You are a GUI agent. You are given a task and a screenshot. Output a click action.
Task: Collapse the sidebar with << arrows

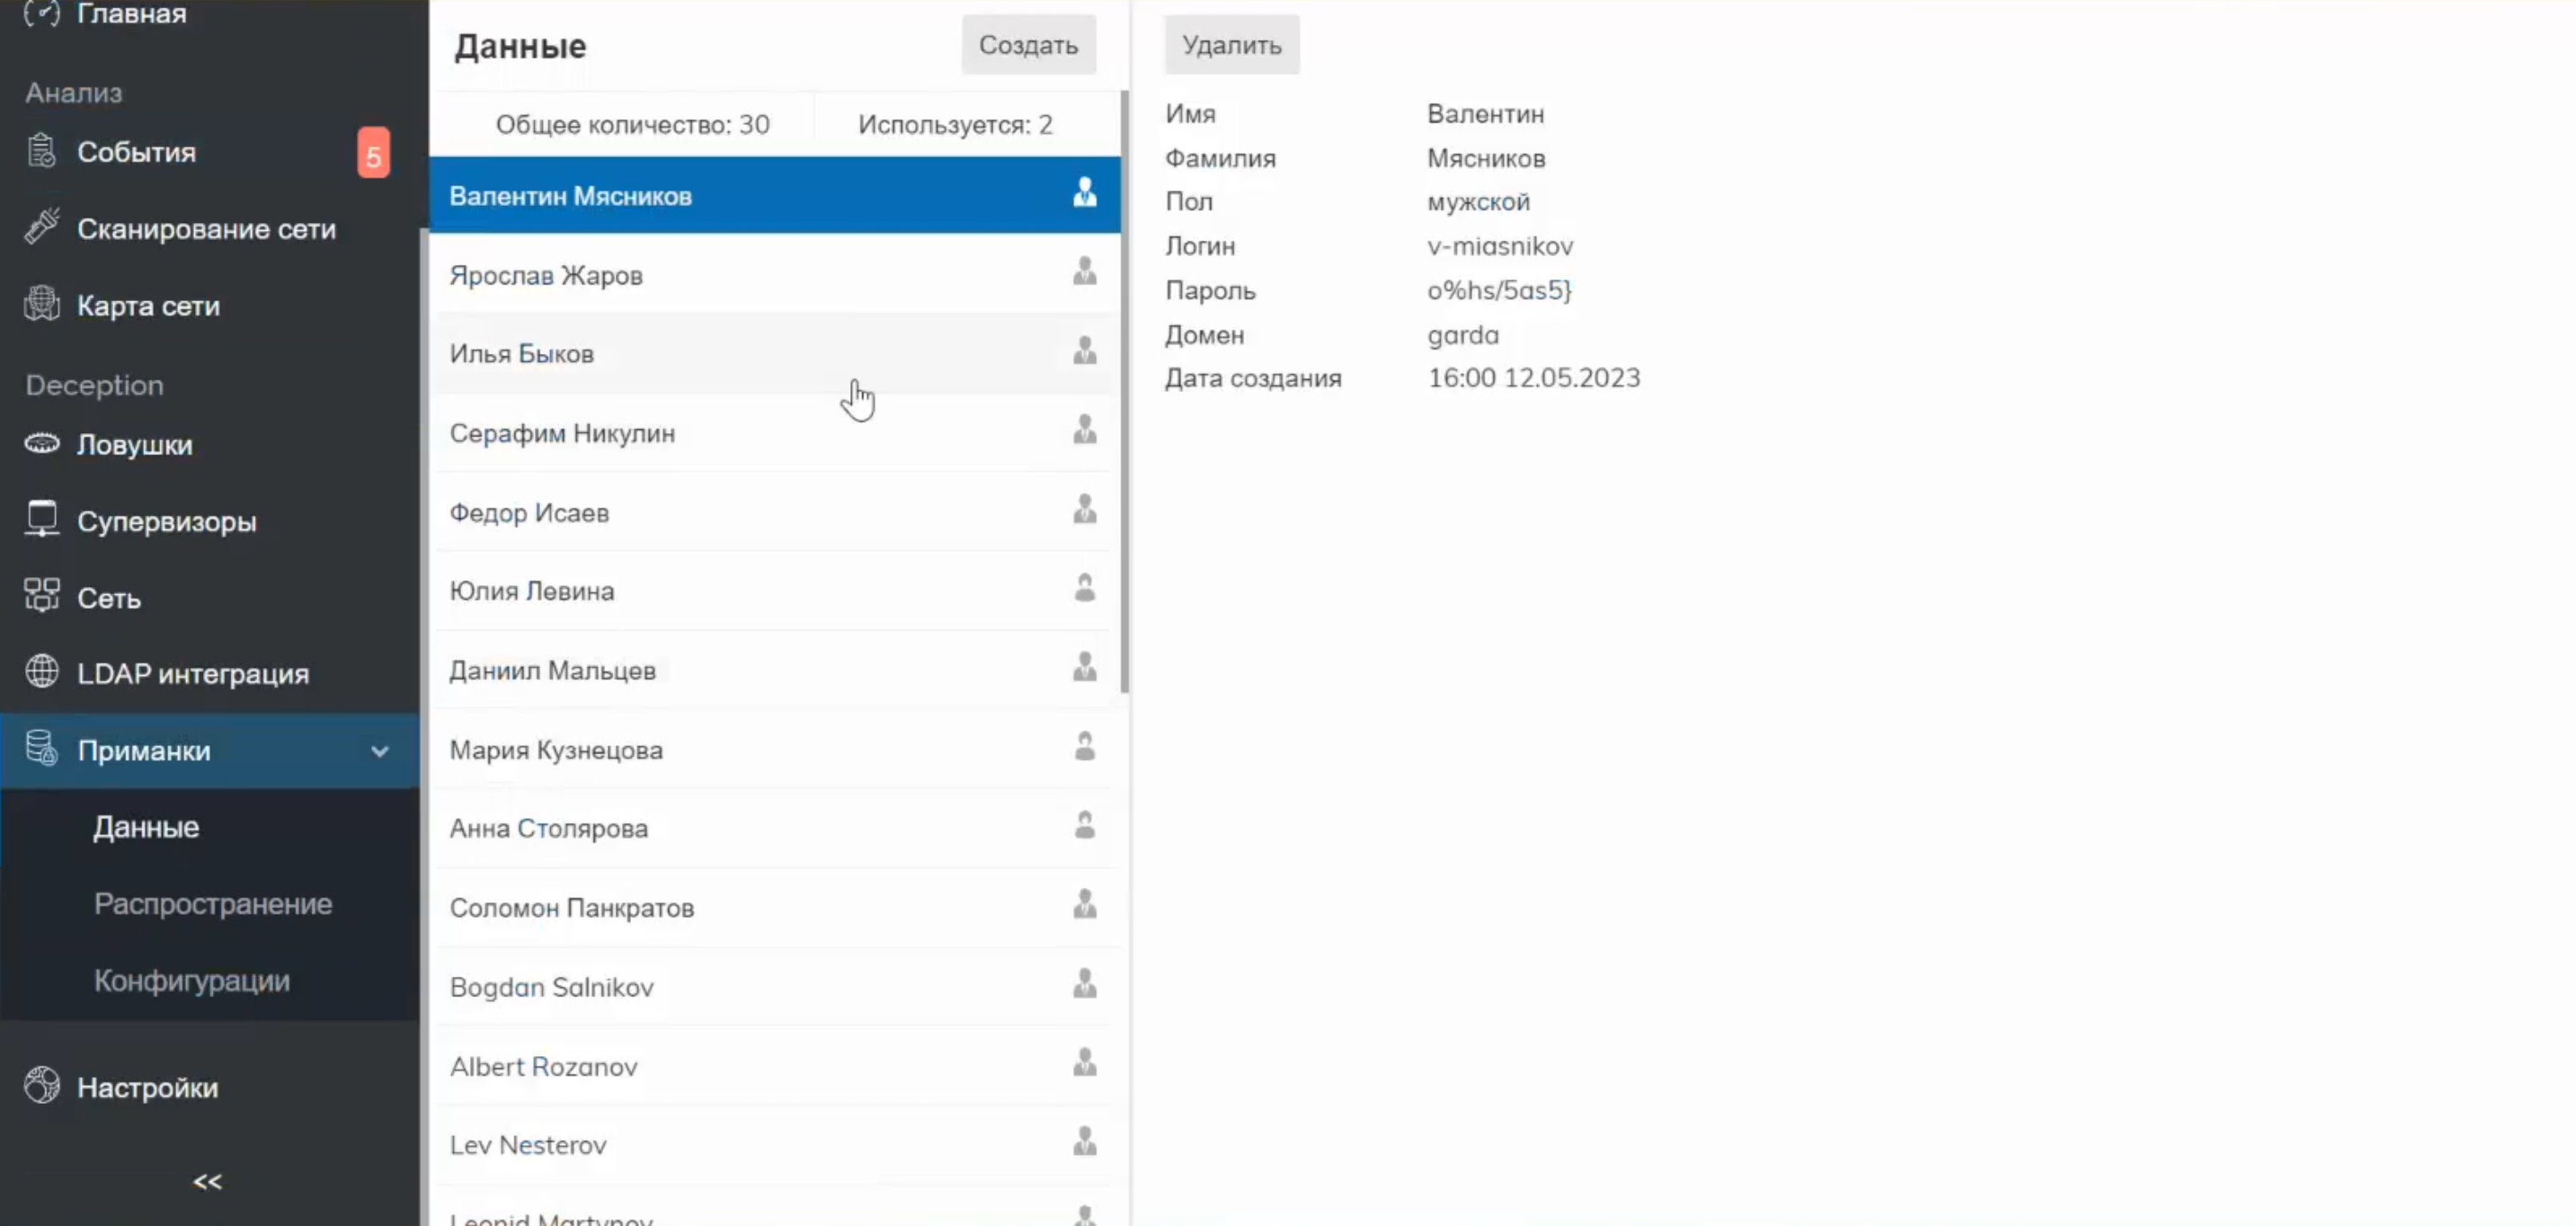click(207, 1182)
